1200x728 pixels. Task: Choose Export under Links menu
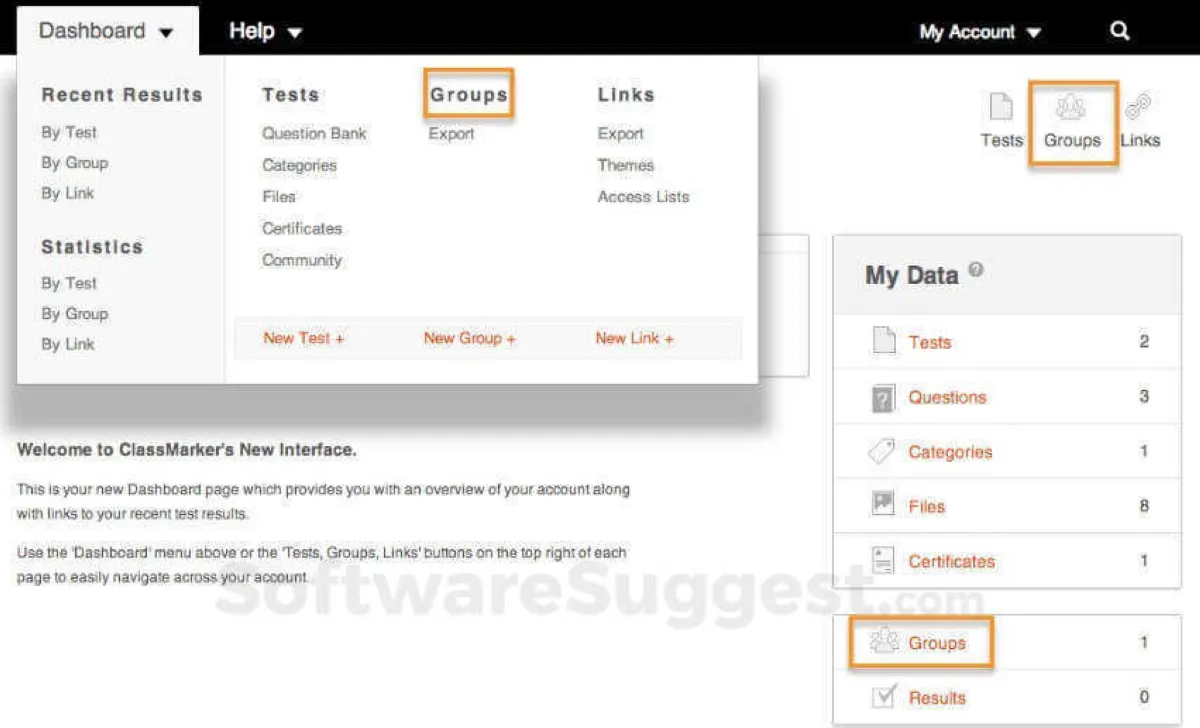tap(621, 133)
